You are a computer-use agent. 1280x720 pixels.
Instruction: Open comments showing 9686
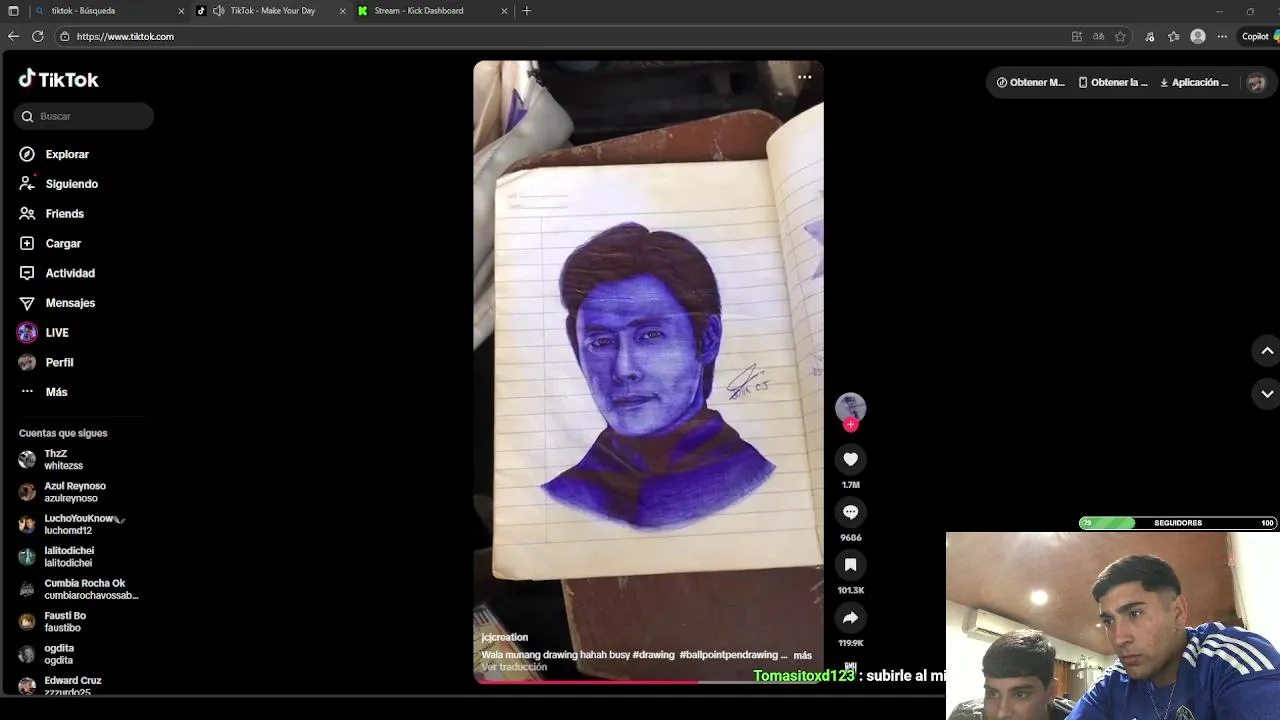[x=850, y=512]
